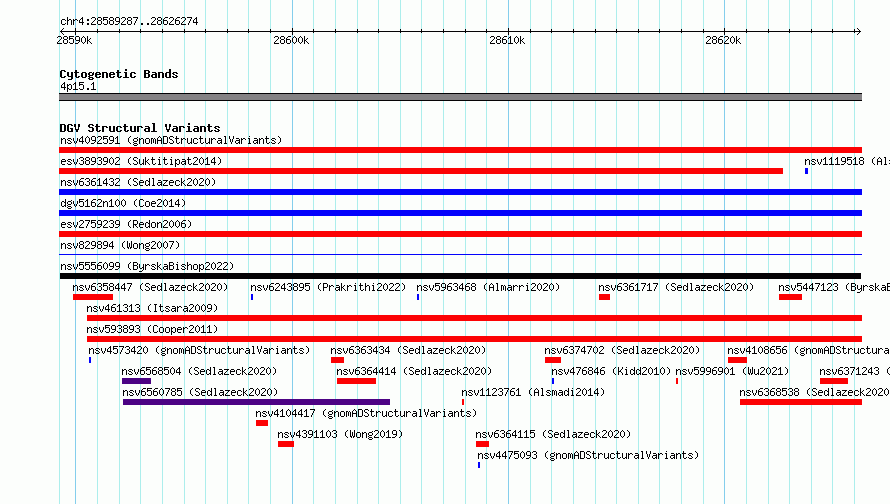Open the nsv5996901 (Wu2021) label
This screenshot has width=890, height=504.
(x=732, y=371)
